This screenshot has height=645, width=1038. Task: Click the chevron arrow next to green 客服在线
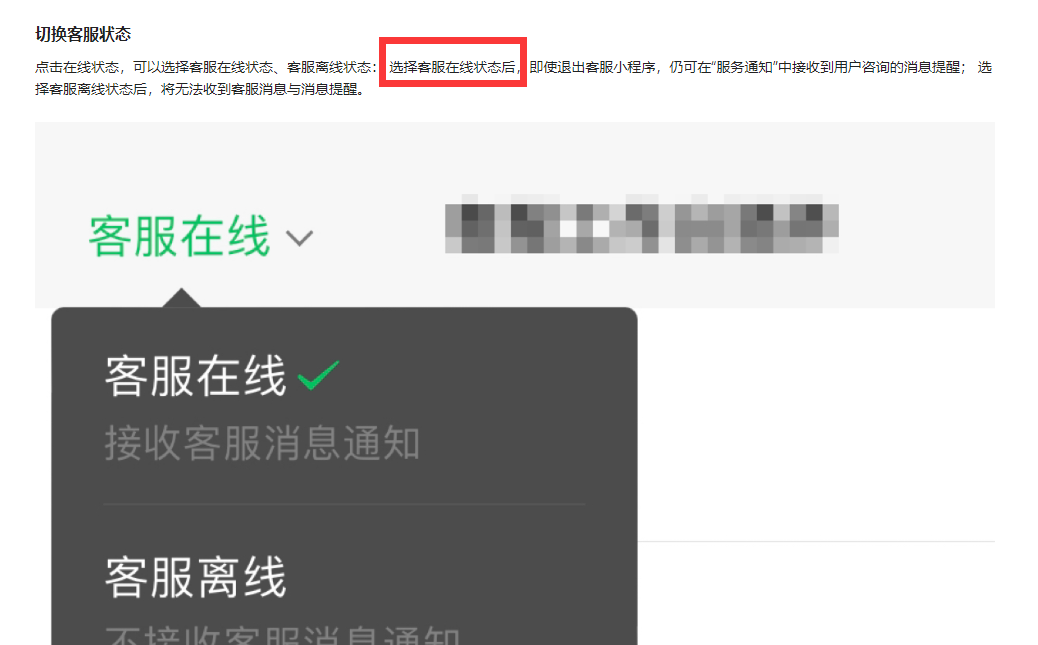[299, 237]
